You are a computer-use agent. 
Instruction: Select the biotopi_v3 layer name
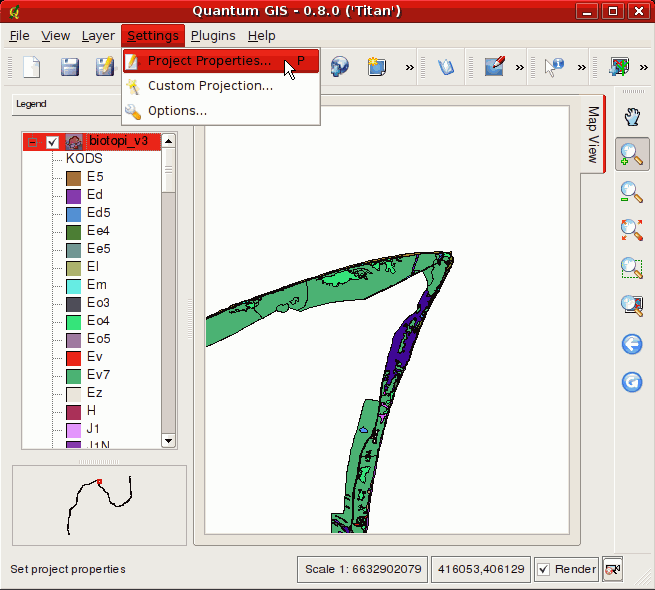pos(118,141)
